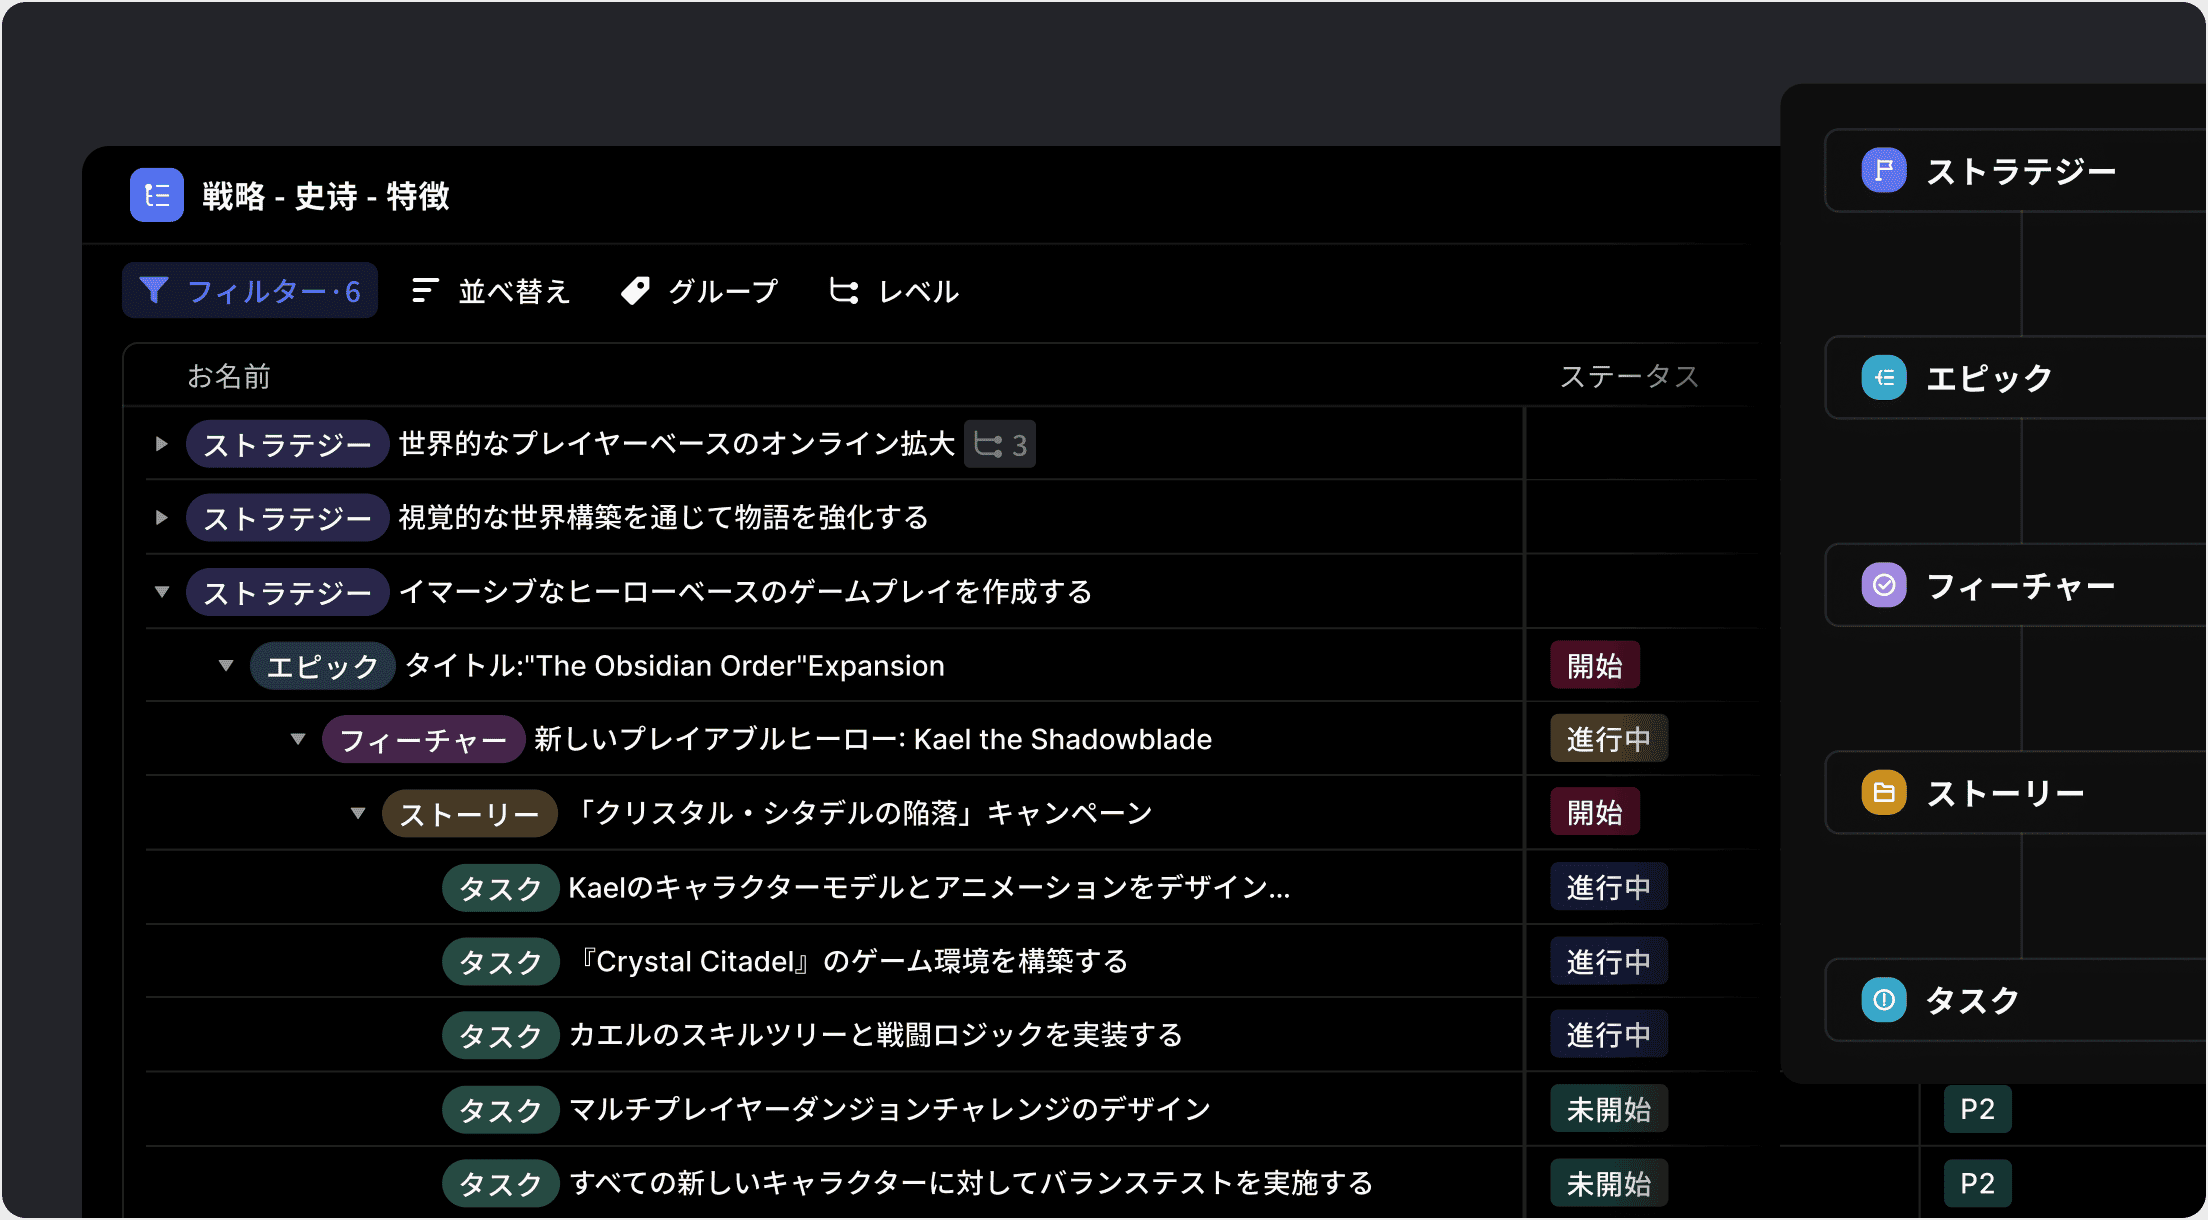Viewport: 2208px width, 1220px height.
Task: Click the タスク icon in the right panel
Action: point(1884,1000)
